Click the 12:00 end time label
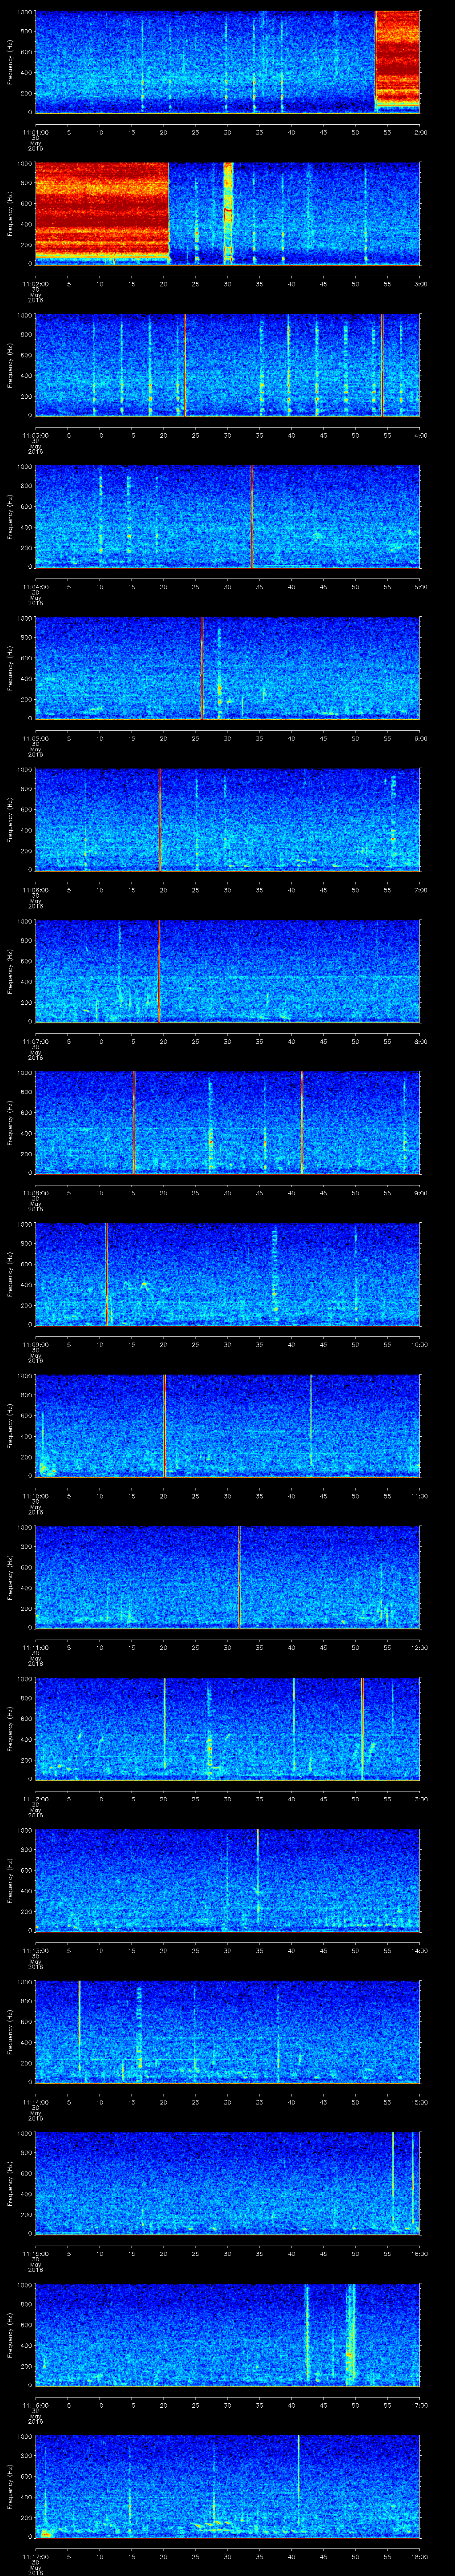The image size is (455, 2576). point(419,1647)
